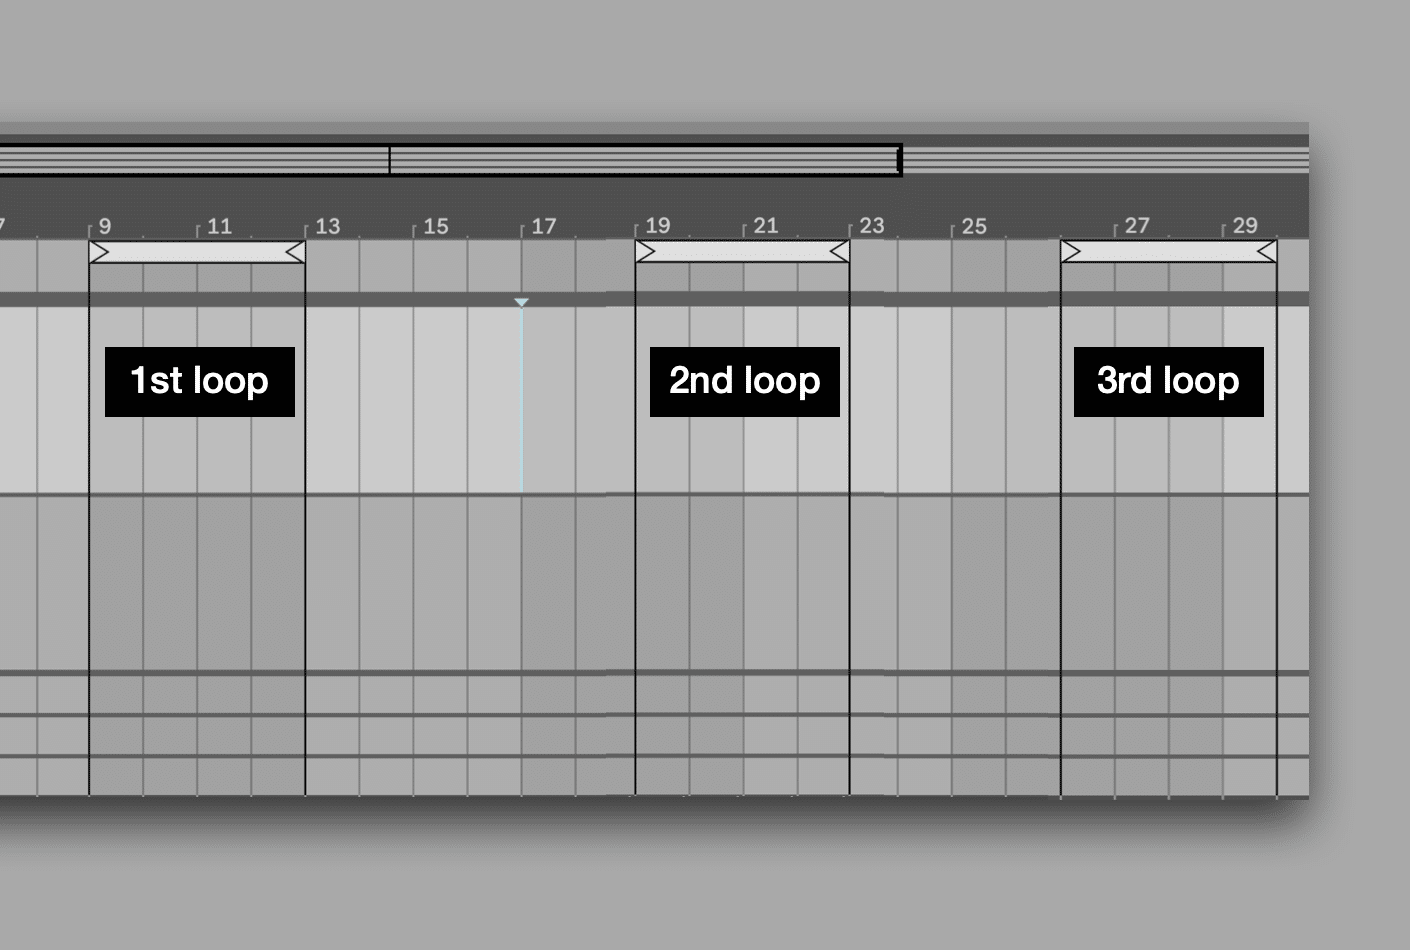Click an empty track lane below bar 25
The image size is (1410, 950).
(975, 580)
